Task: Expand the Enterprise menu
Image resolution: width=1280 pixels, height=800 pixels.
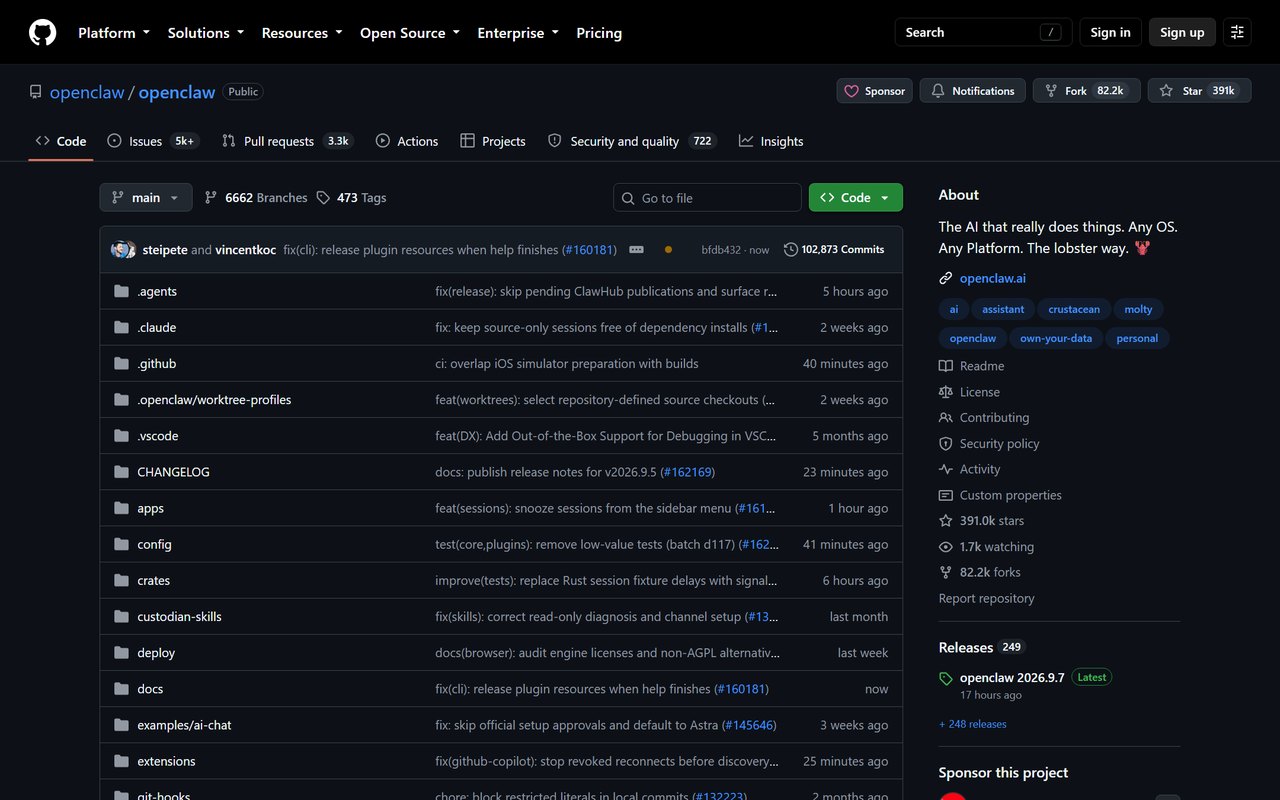Action: tap(518, 33)
